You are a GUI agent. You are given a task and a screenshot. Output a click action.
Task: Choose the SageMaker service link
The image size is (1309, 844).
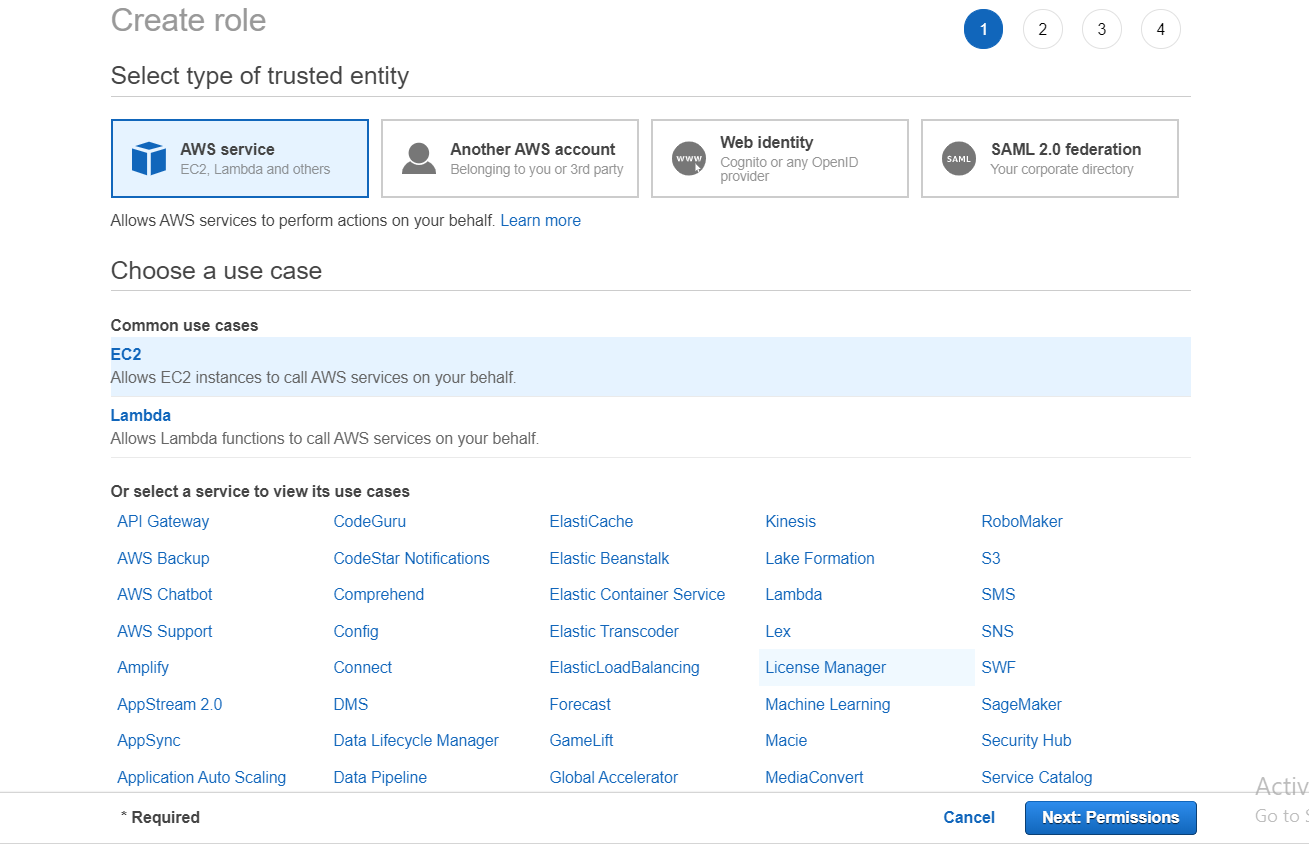tap(1021, 705)
